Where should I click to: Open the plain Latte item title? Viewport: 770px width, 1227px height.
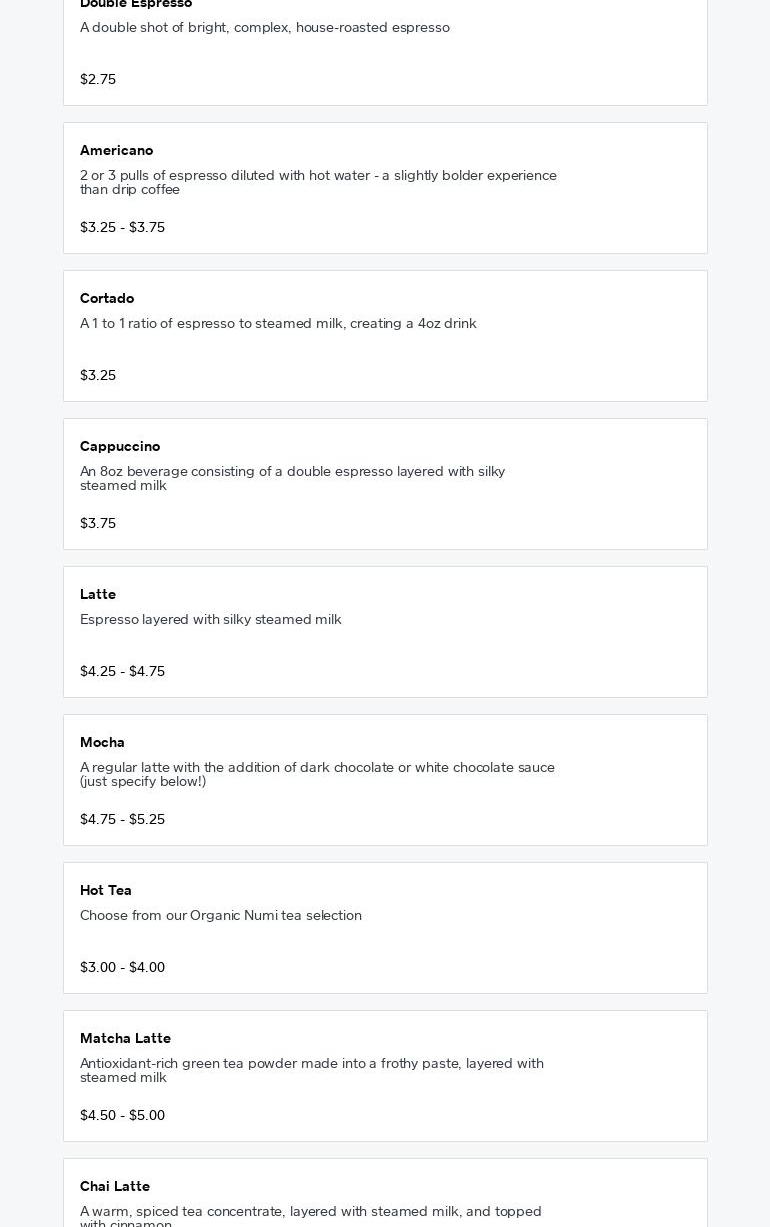(x=98, y=594)
